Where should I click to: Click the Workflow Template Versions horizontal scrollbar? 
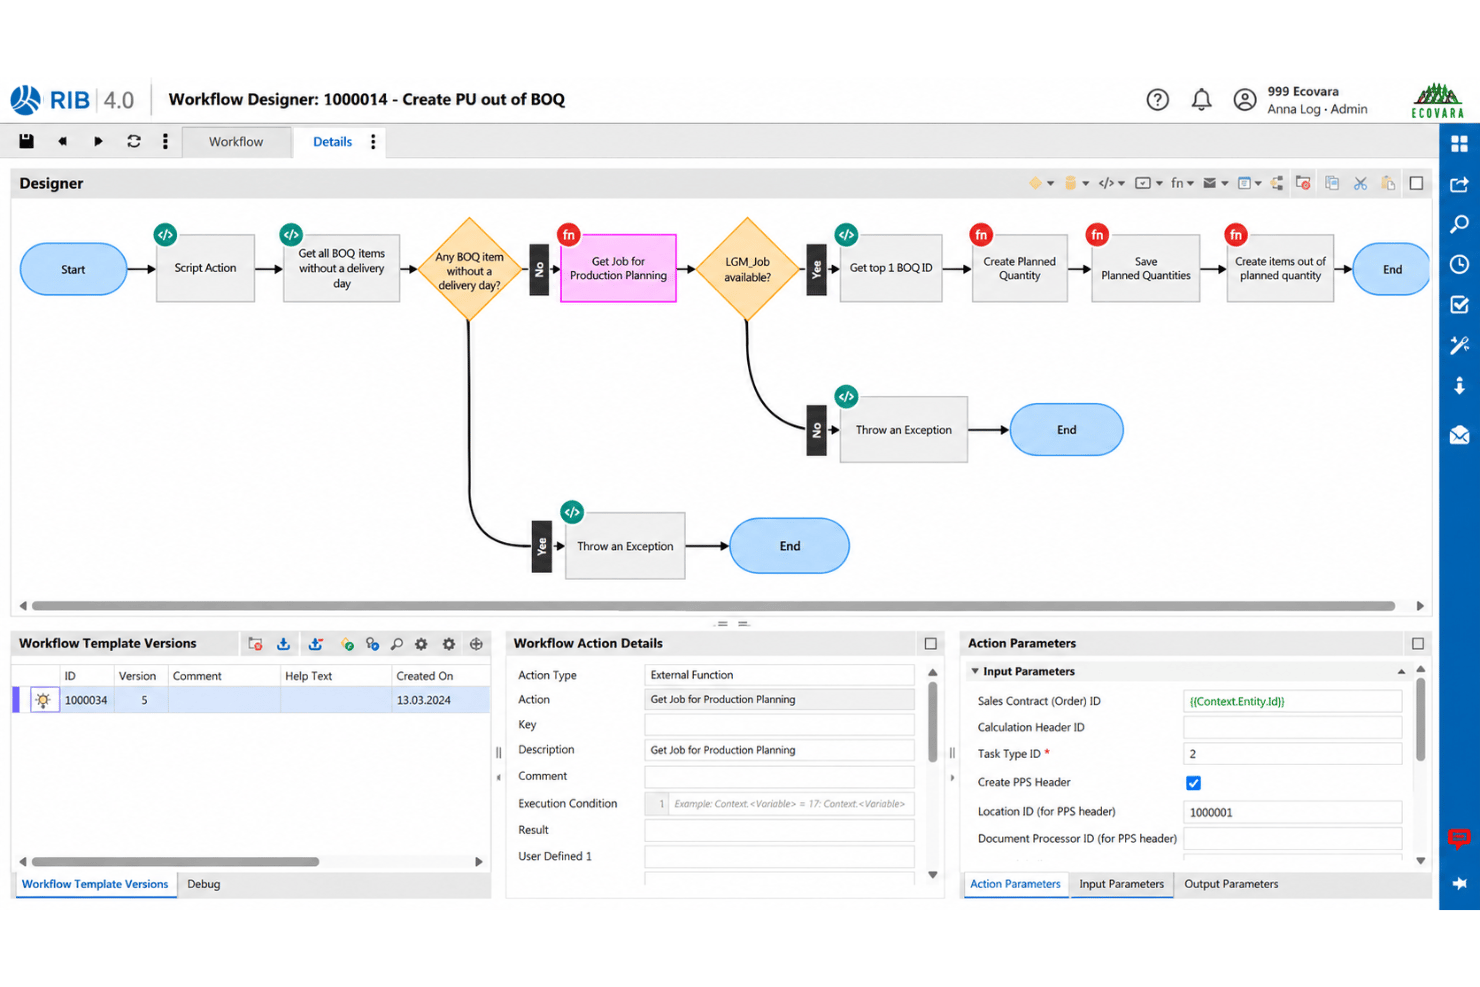click(175, 862)
